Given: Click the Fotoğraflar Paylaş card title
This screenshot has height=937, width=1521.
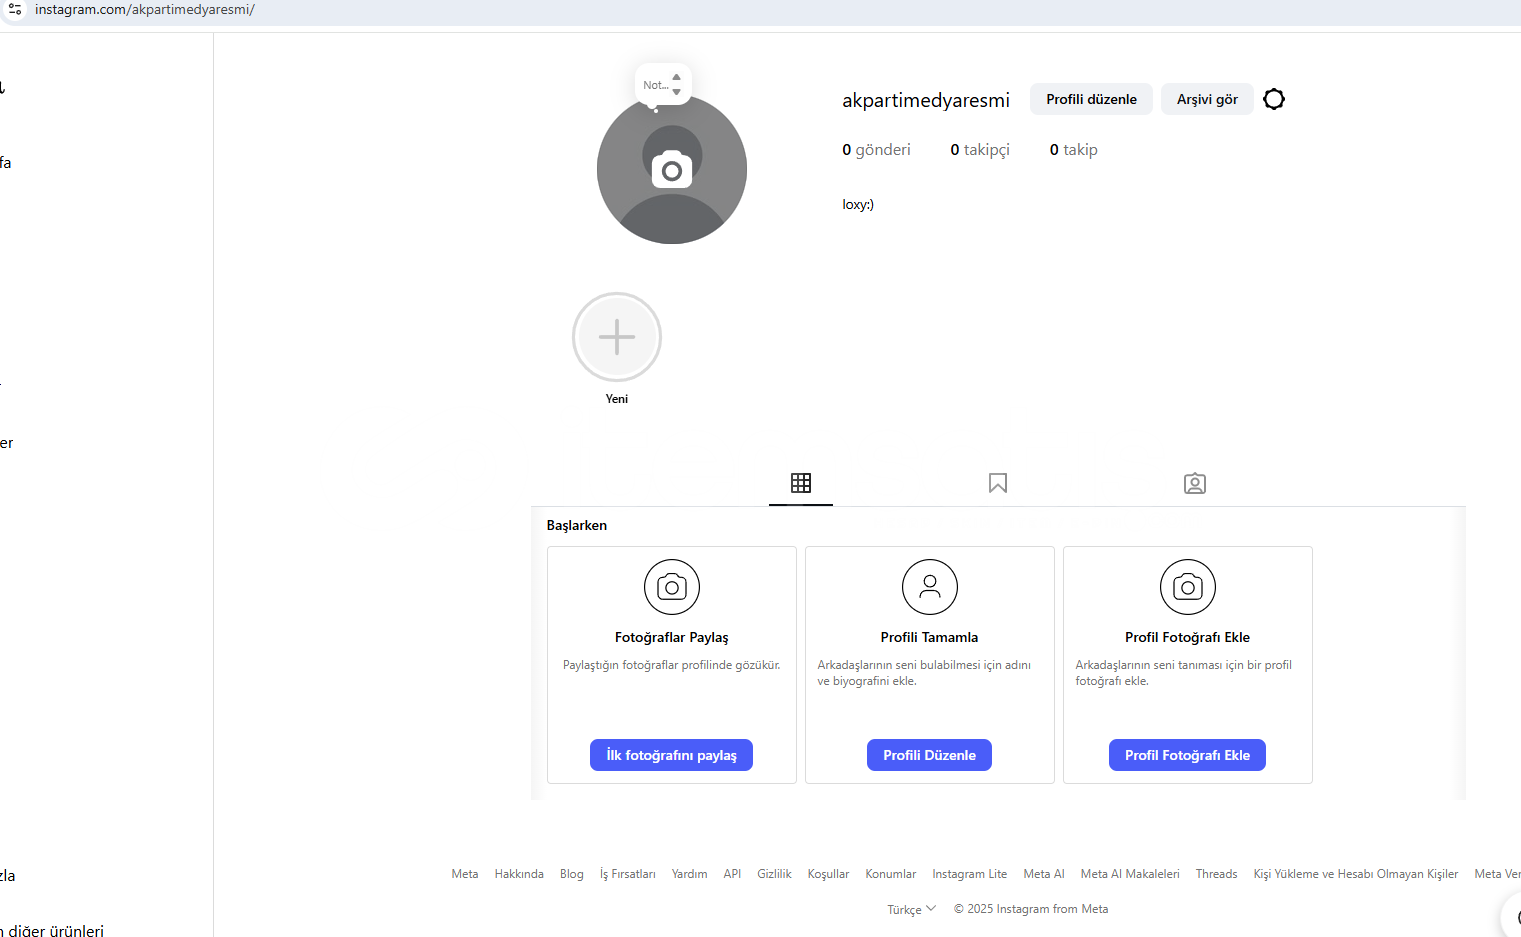Looking at the screenshot, I should tap(672, 637).
